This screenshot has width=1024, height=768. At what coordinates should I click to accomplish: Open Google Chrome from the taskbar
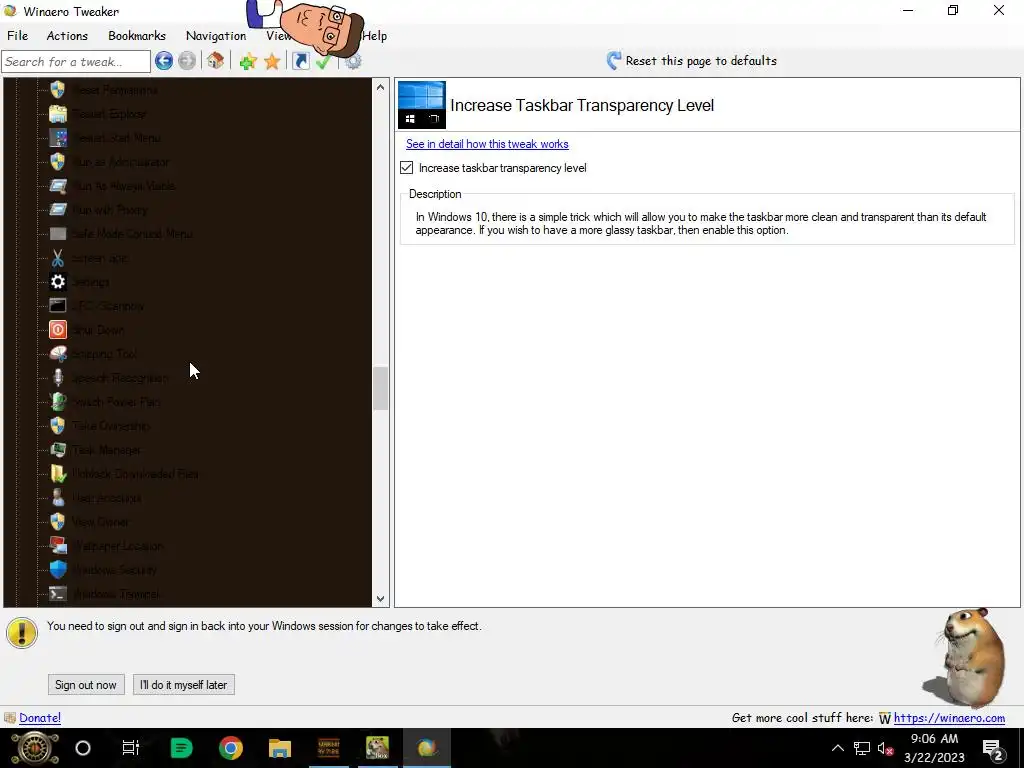click(231, 748)
